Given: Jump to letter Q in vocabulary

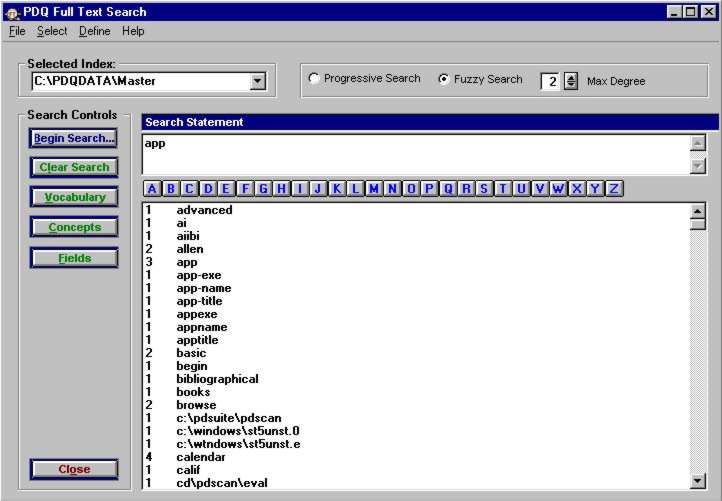Looking at the screenshot, I should [x=448, y=188].
